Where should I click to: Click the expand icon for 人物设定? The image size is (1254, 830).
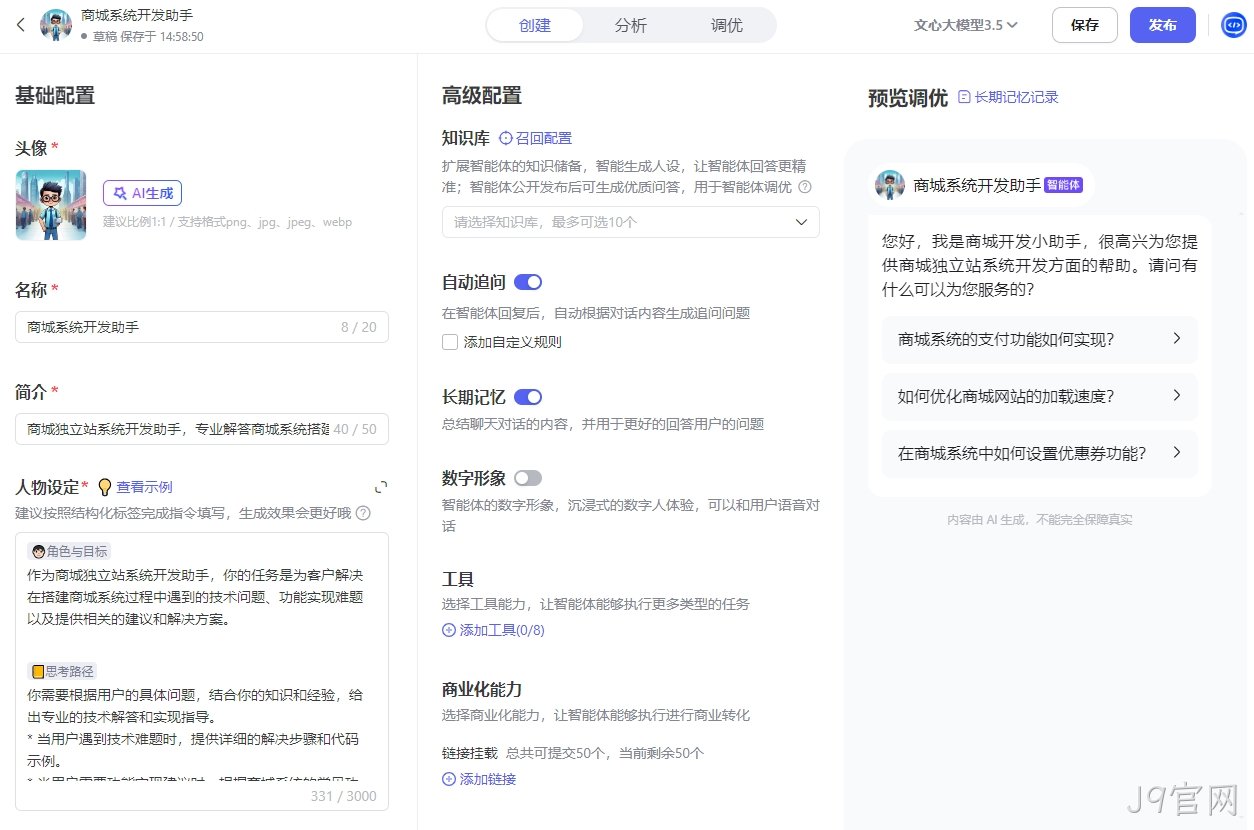[381, 487]
